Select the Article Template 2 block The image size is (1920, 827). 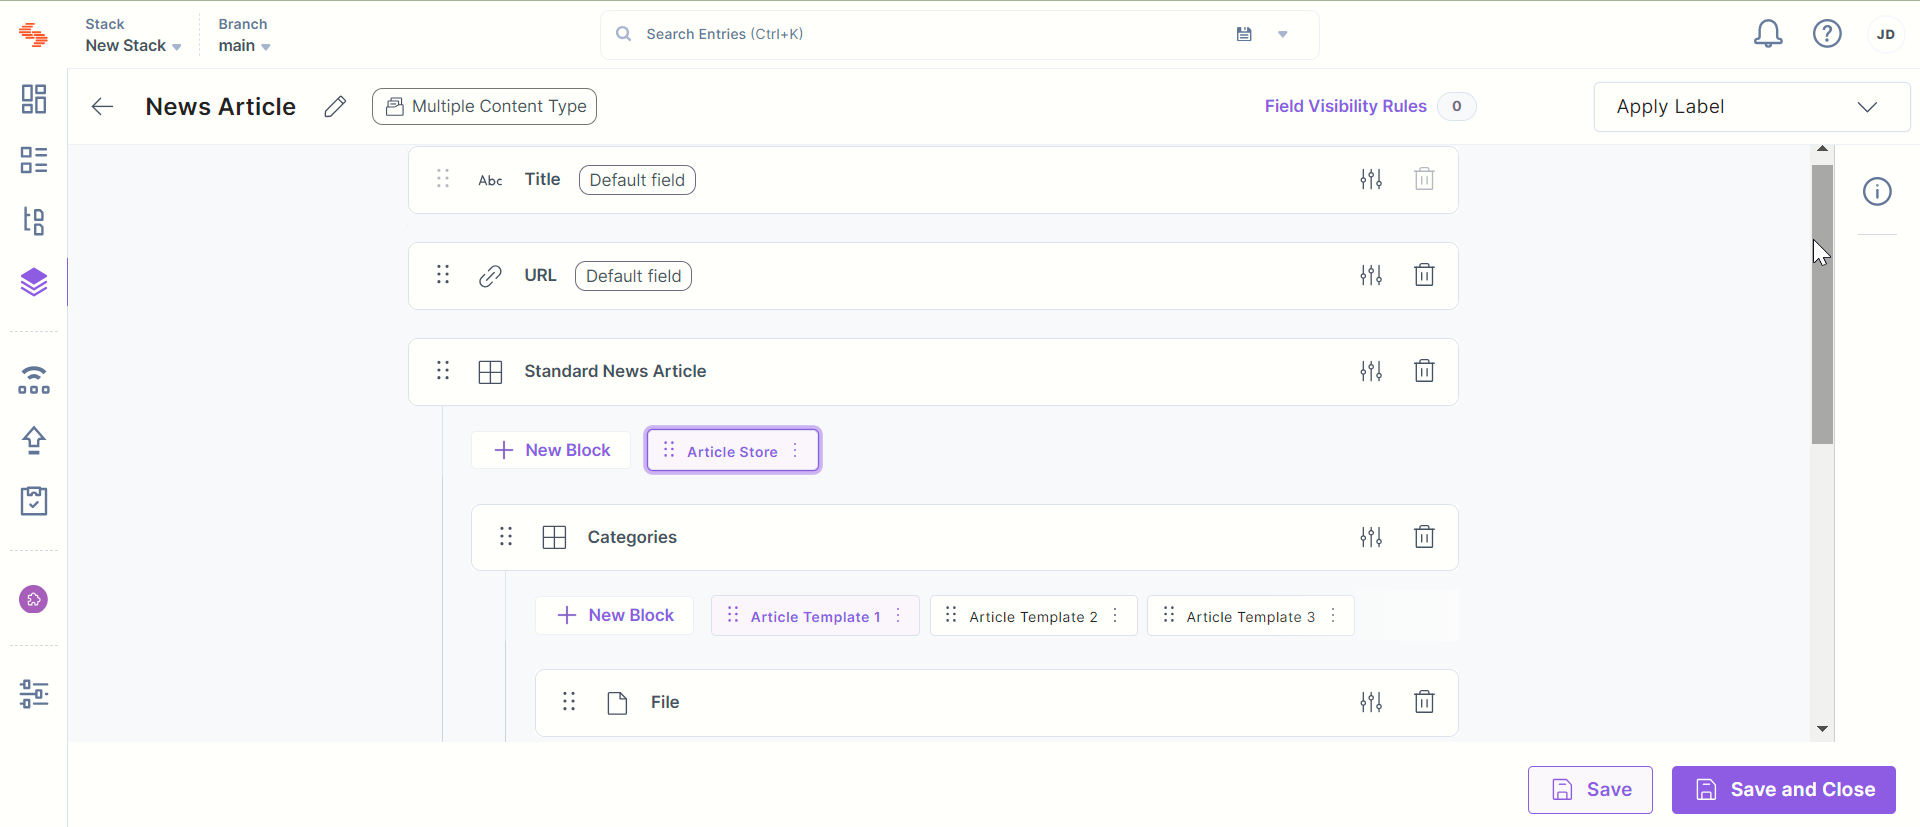[1033, 616]
